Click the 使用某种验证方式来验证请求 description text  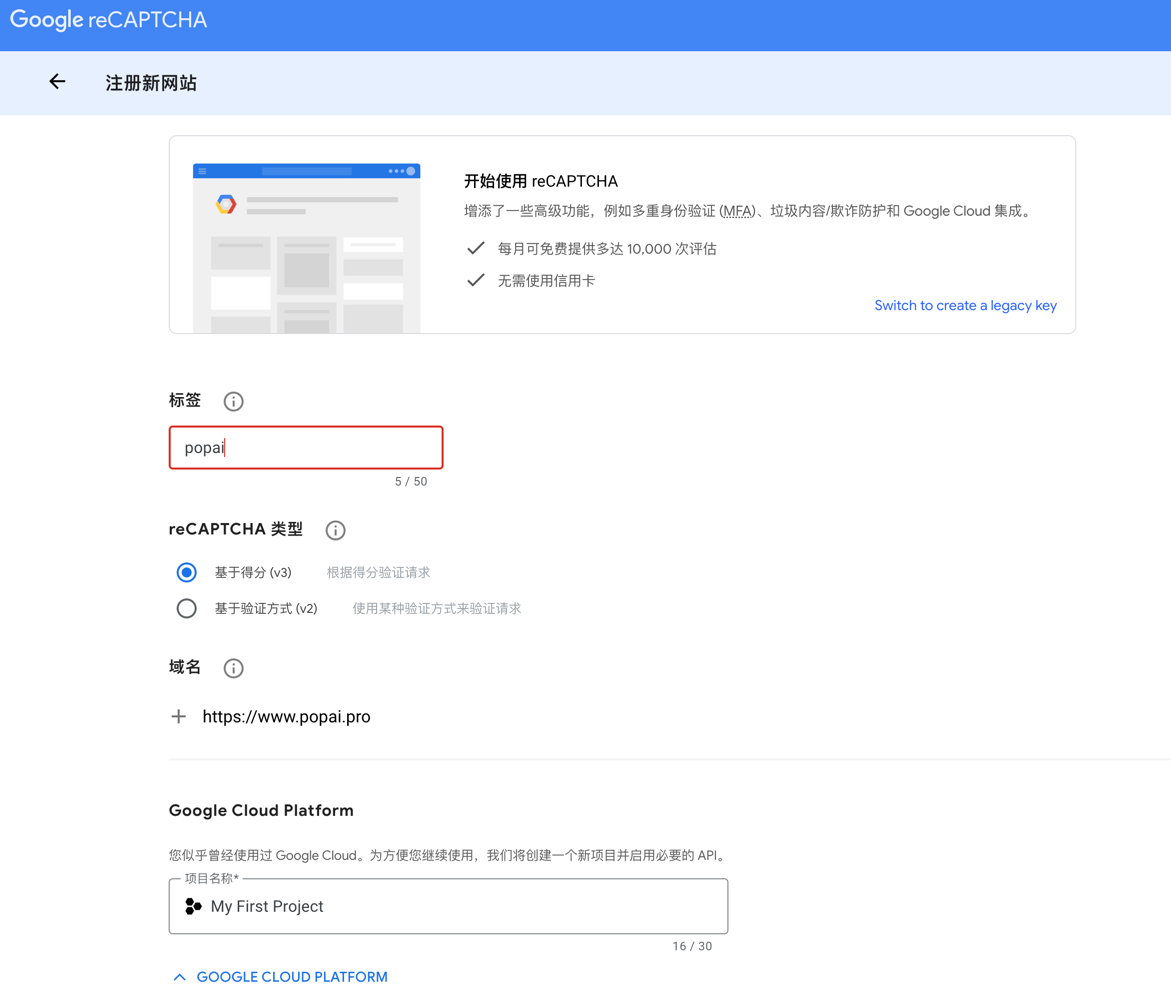[436, 608]
